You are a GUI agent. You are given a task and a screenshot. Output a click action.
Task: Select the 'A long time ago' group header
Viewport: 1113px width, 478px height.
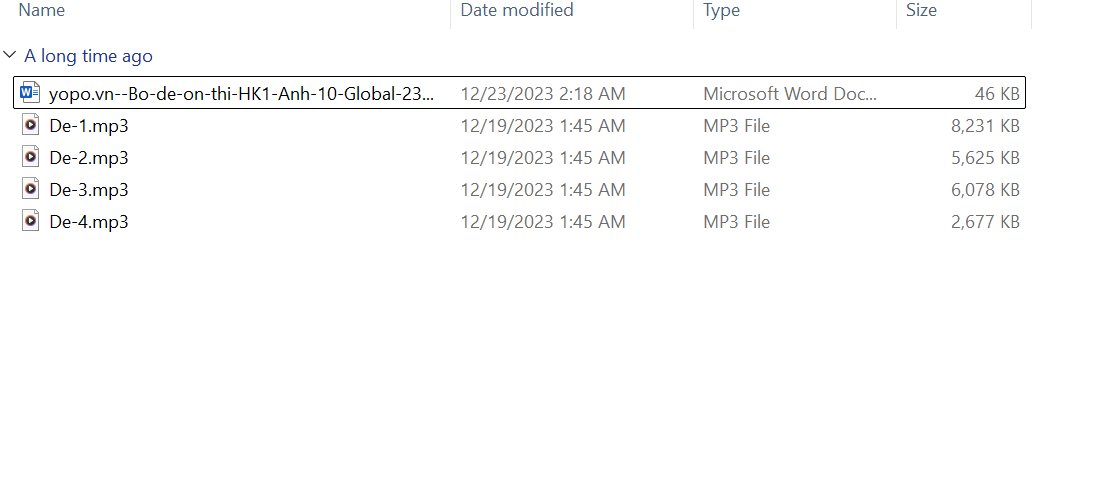[x=88, y=56]
